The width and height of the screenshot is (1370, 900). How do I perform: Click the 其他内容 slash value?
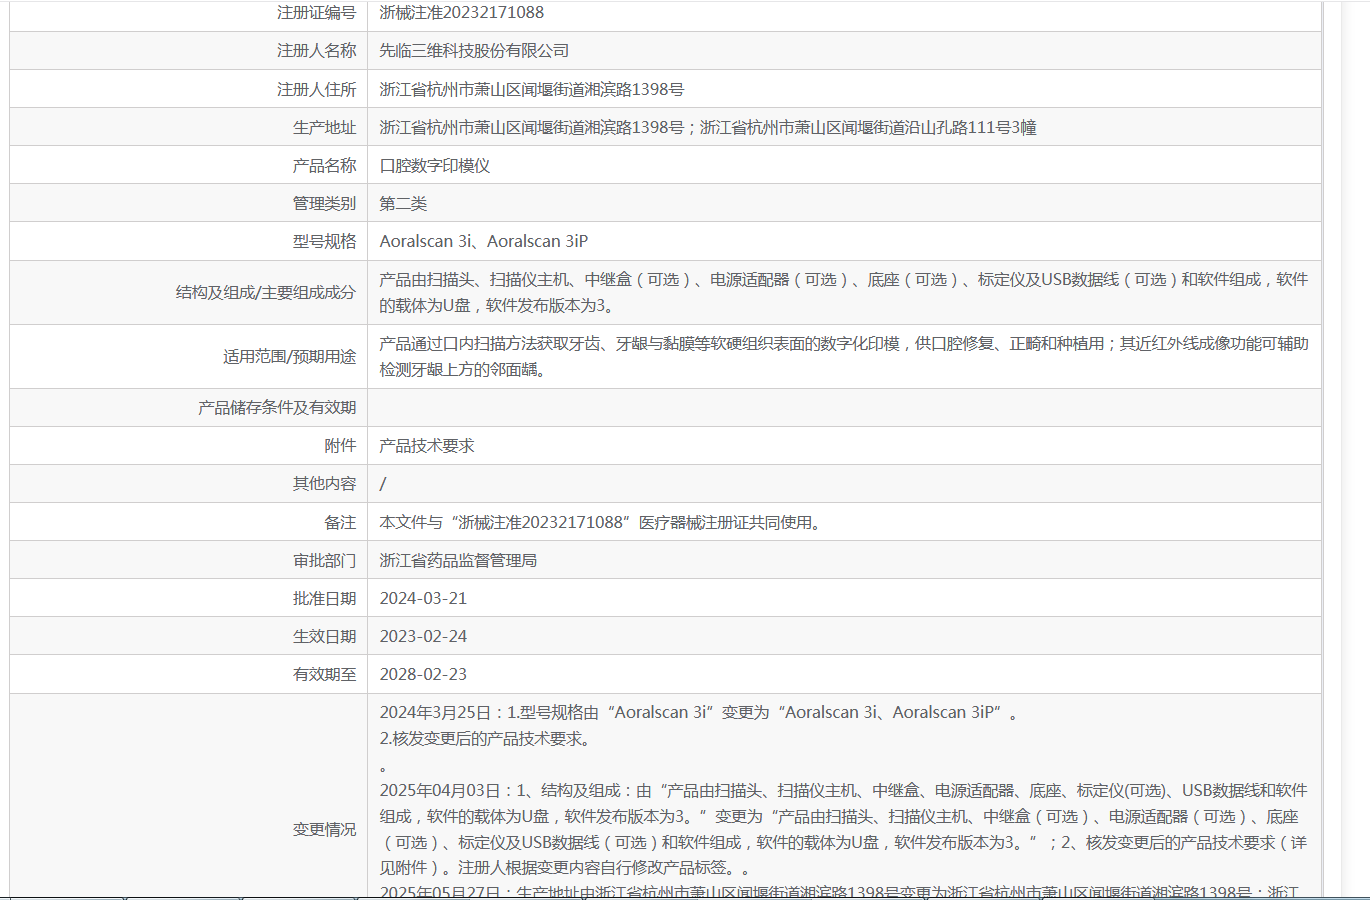pos(383,483)
